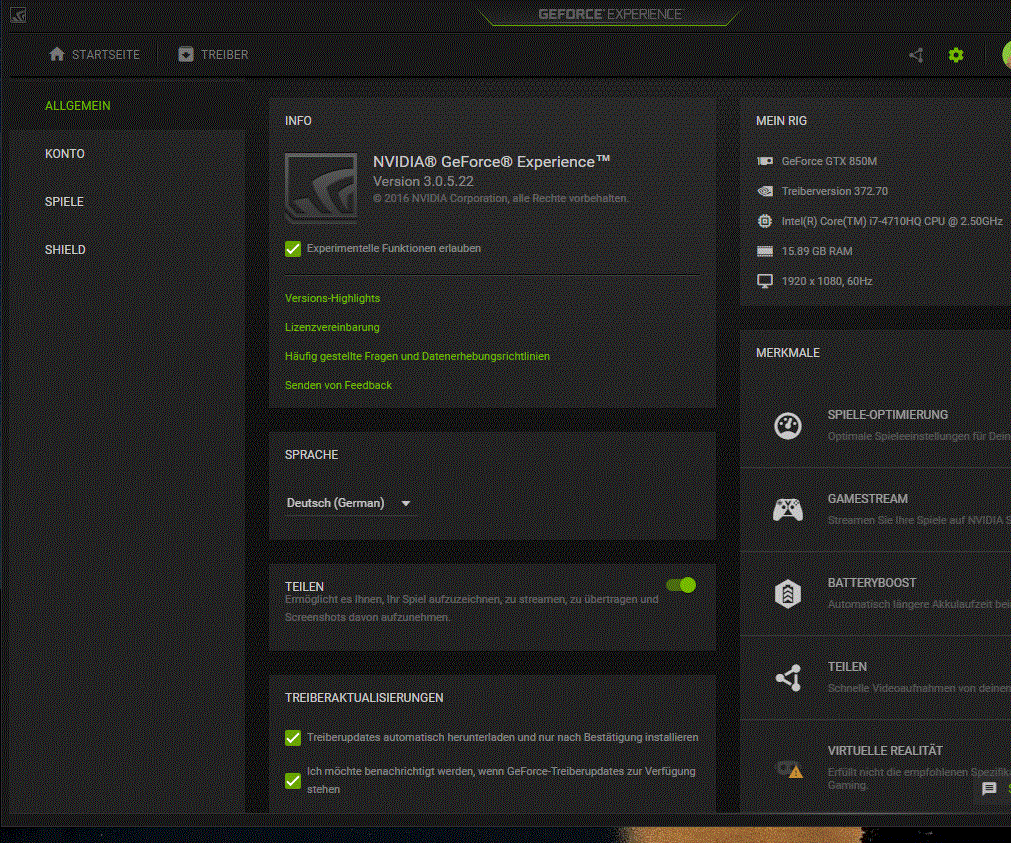Open the Deutsch (German) language dropdown
Screen dimensions: 1011x843
click(349, 503)
